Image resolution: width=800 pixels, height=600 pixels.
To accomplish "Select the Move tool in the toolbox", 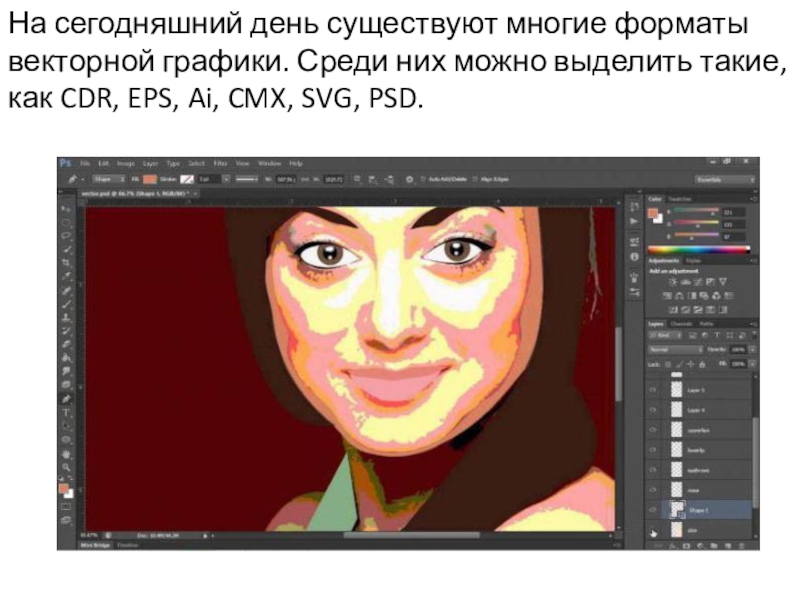I will (66, 210).
